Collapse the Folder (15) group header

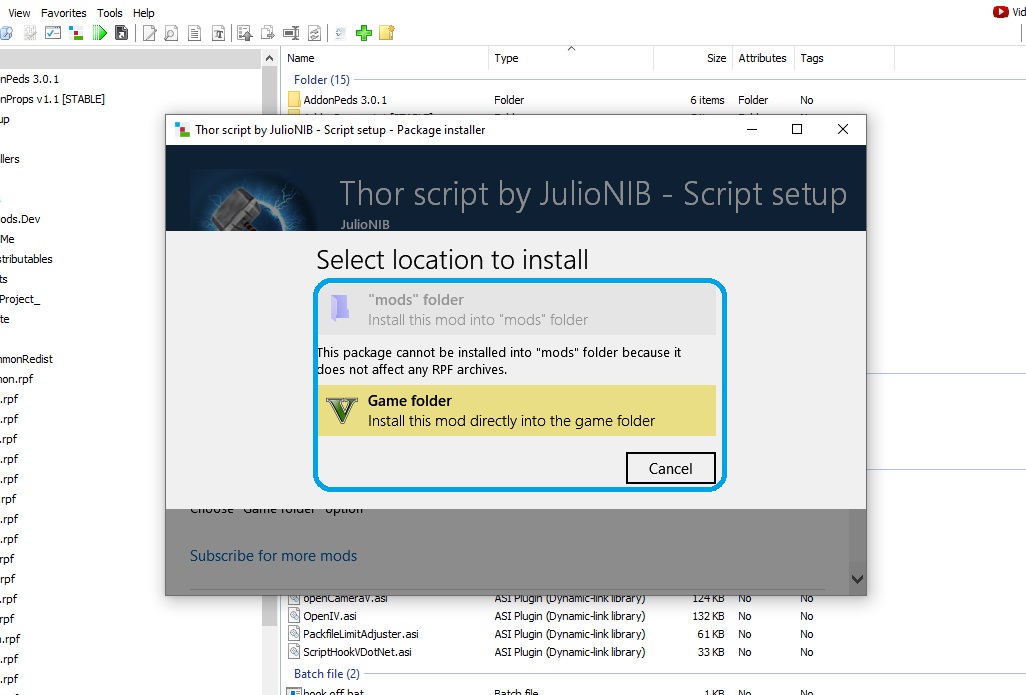(322, 80)
